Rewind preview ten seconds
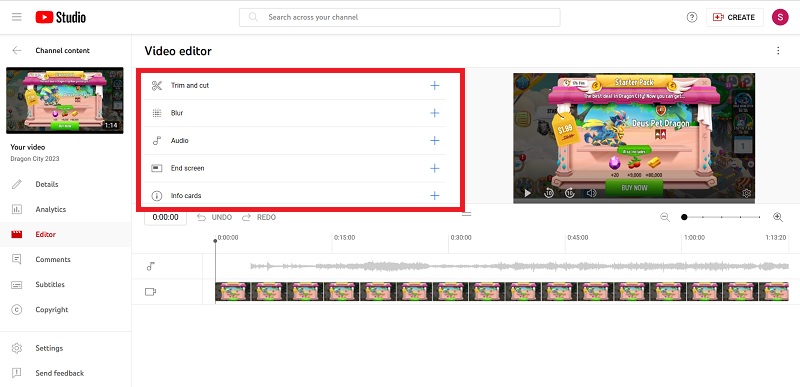This screenshot has width=800, height=387. point(549,193)
